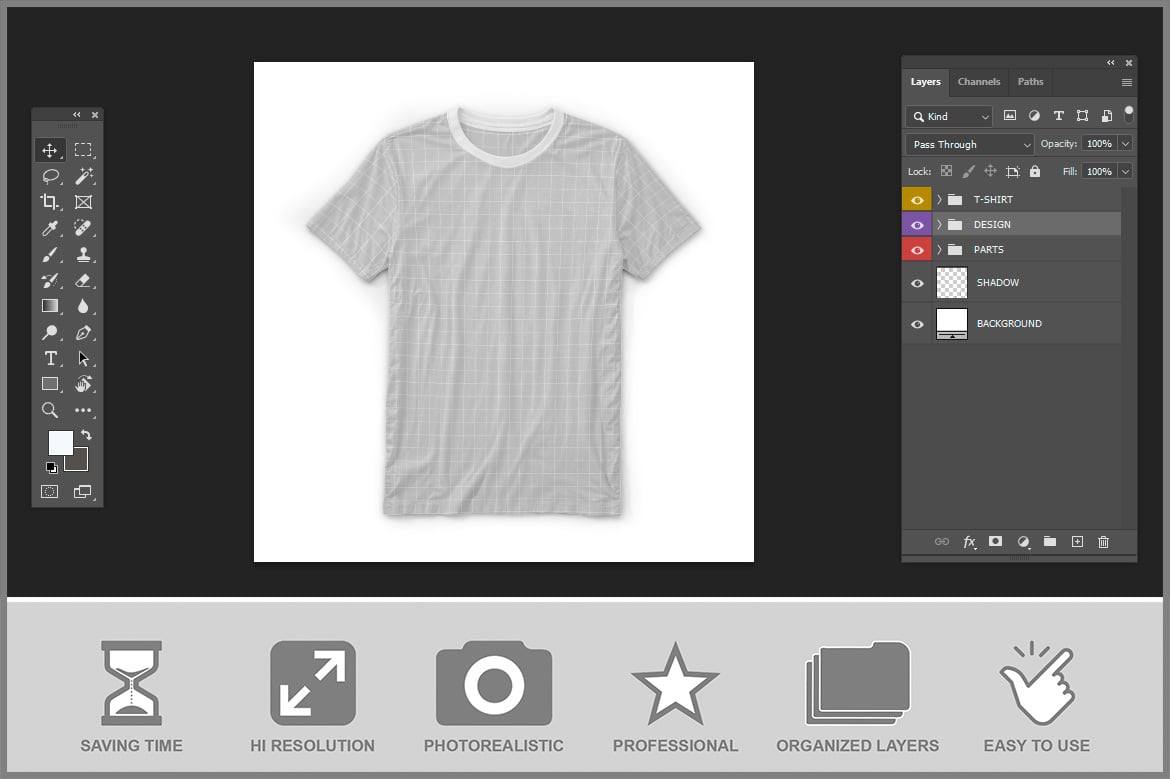Open the Pass Through blend mode dropdown
The width and height of the screenshot is (1170, 779).
coord(969,144)
